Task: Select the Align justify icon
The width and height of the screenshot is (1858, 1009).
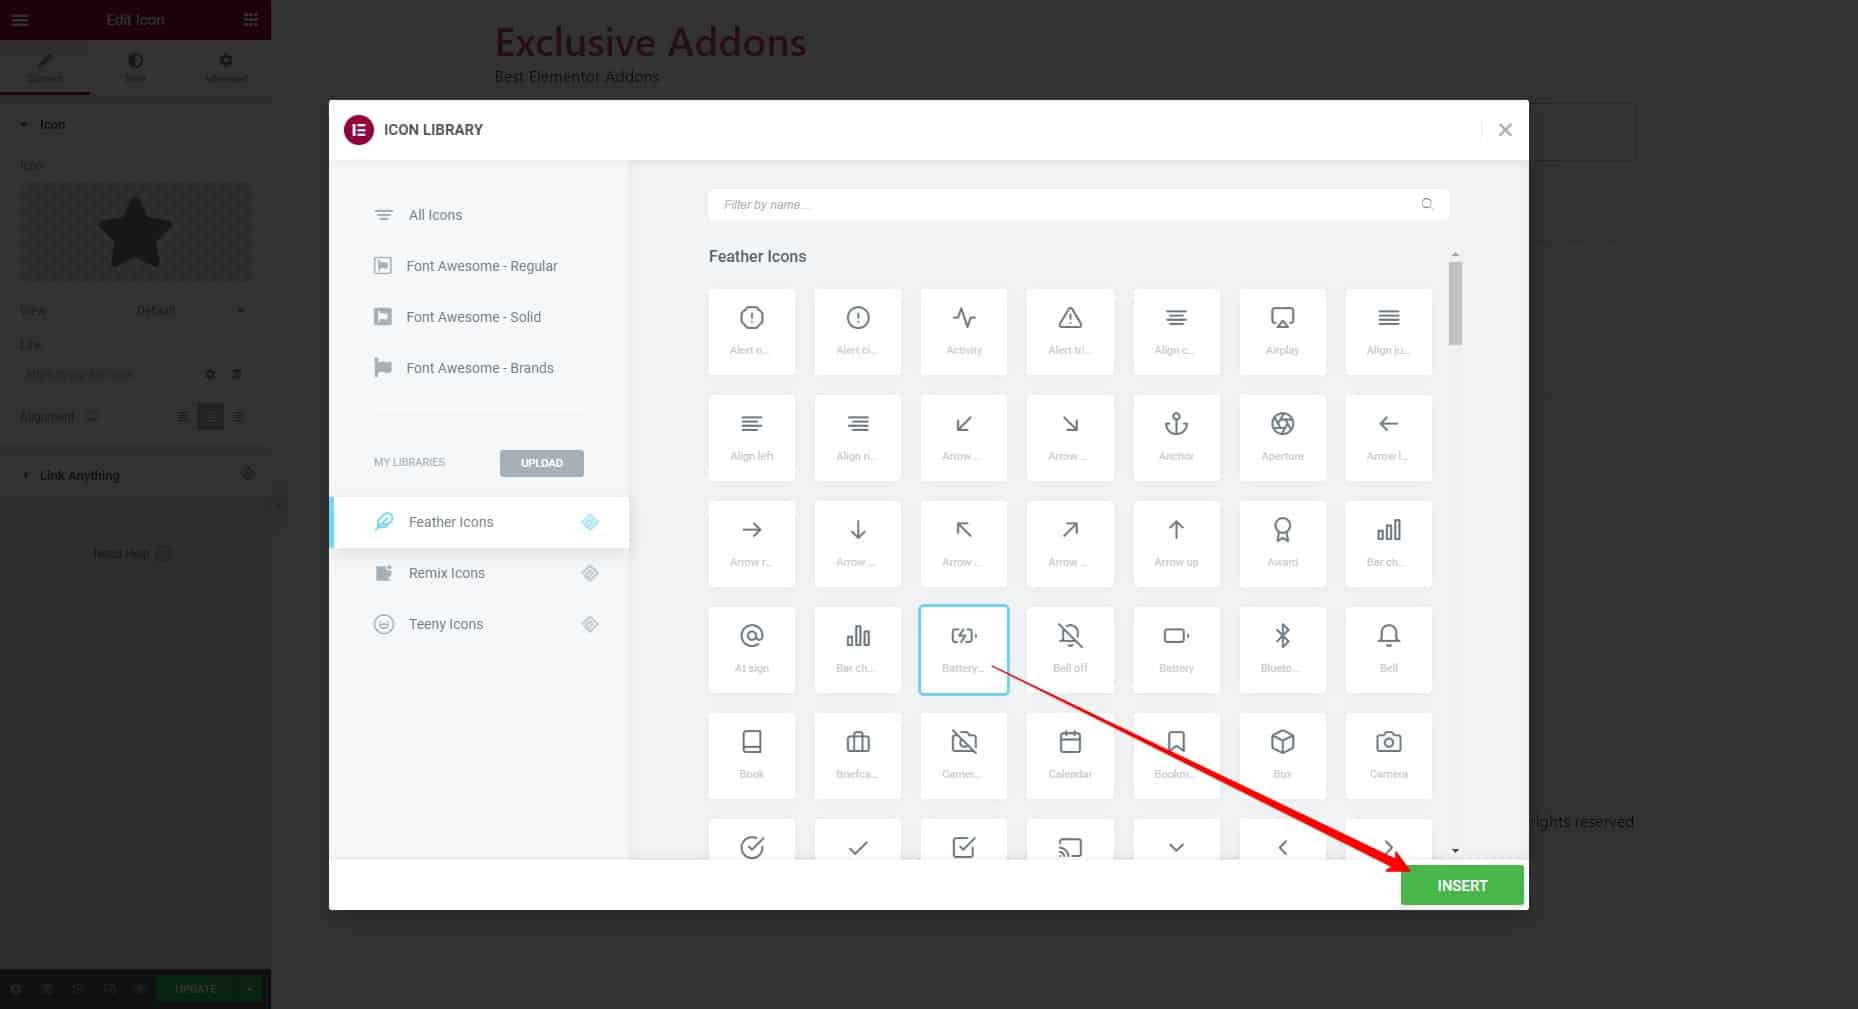Action: point(1389,332)
